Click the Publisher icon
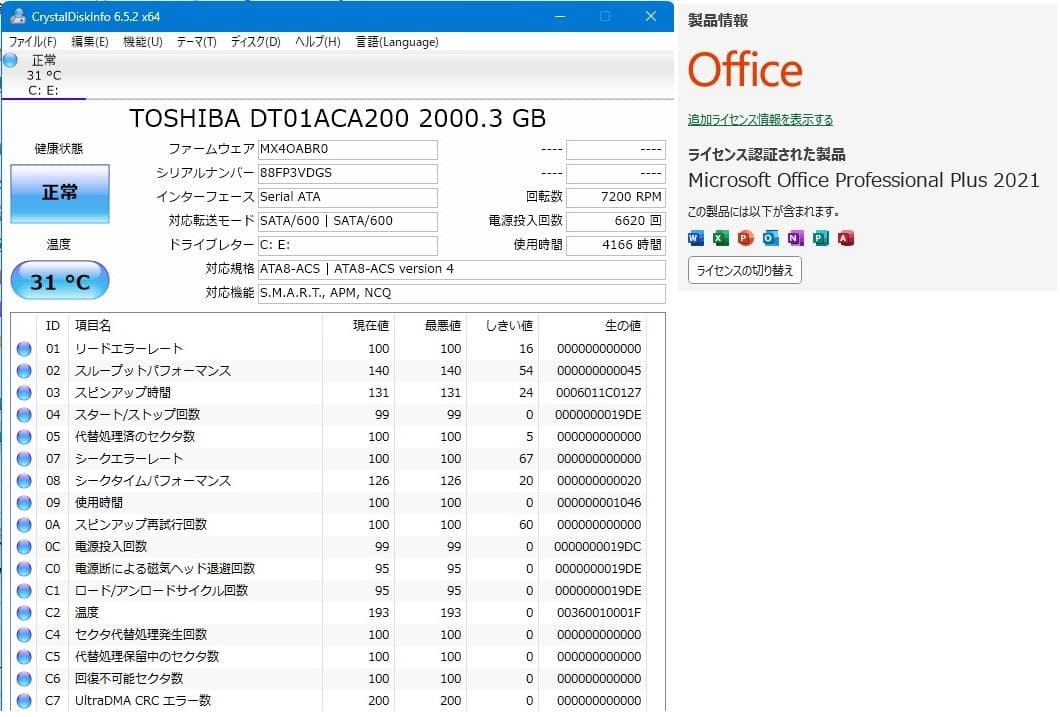 (x=820, y=238)
